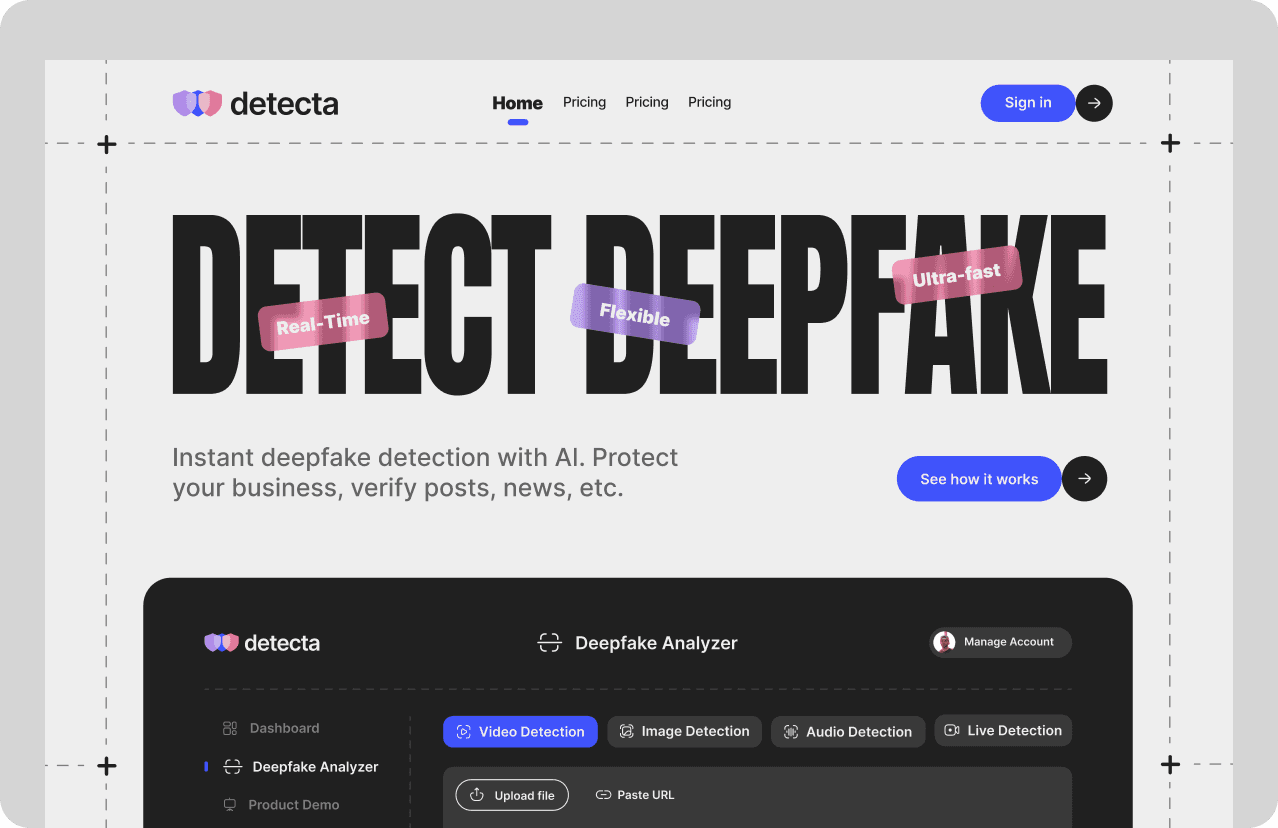Click the Flexible purple tag
The image size is (1278, 828).
click(635, 314)
